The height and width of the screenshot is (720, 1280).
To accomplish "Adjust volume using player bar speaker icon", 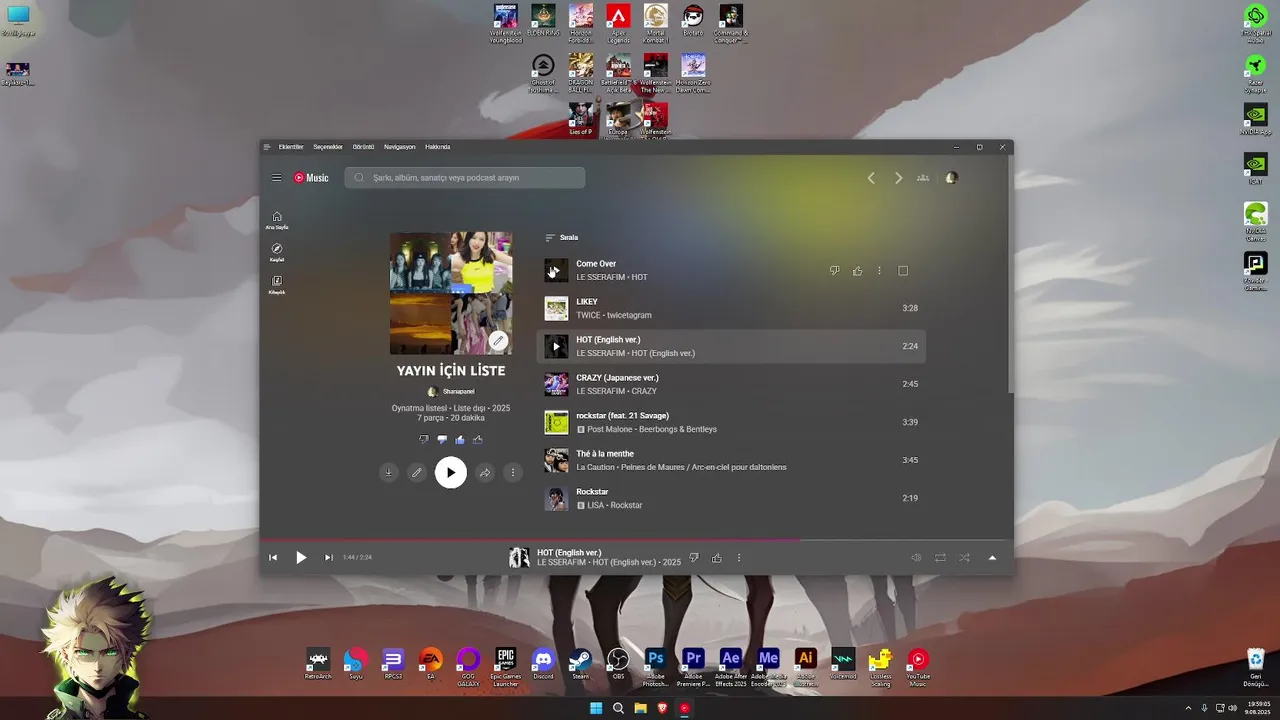I will (916, 558).
